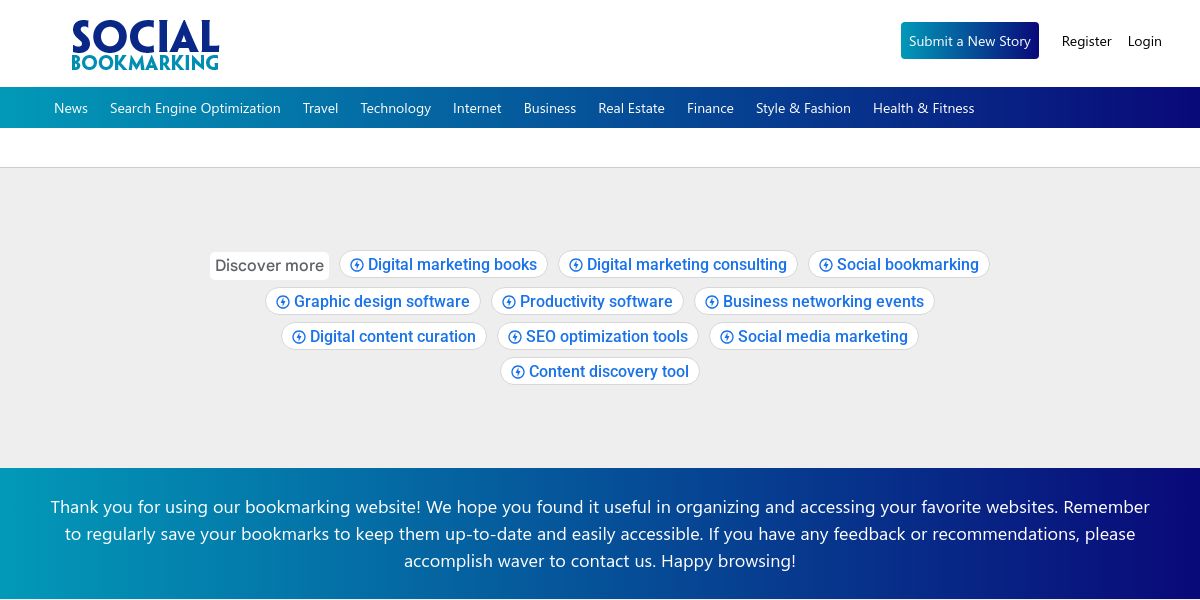Screen dimensions: 1200x600
Task: Click plus icon beside SEO optimization tools
Action: click(515, 337)
